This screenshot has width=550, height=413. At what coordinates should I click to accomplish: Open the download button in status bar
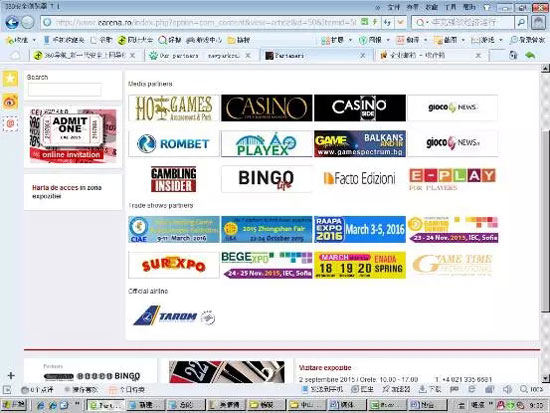(x=430, y=389)
